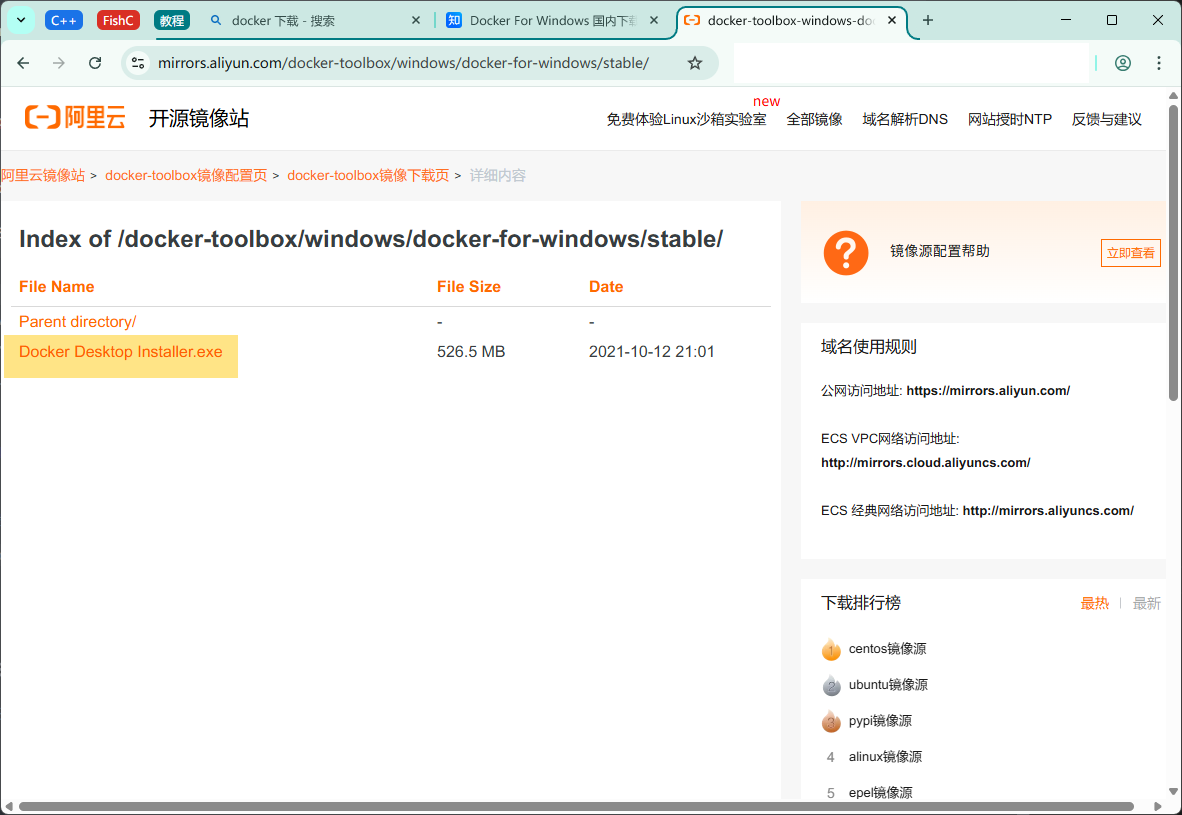Image resolution: width=1182 pixels, height=815 pixels.
Task: Open epel镜像源 in ranking list
Action: coord(880,792)
